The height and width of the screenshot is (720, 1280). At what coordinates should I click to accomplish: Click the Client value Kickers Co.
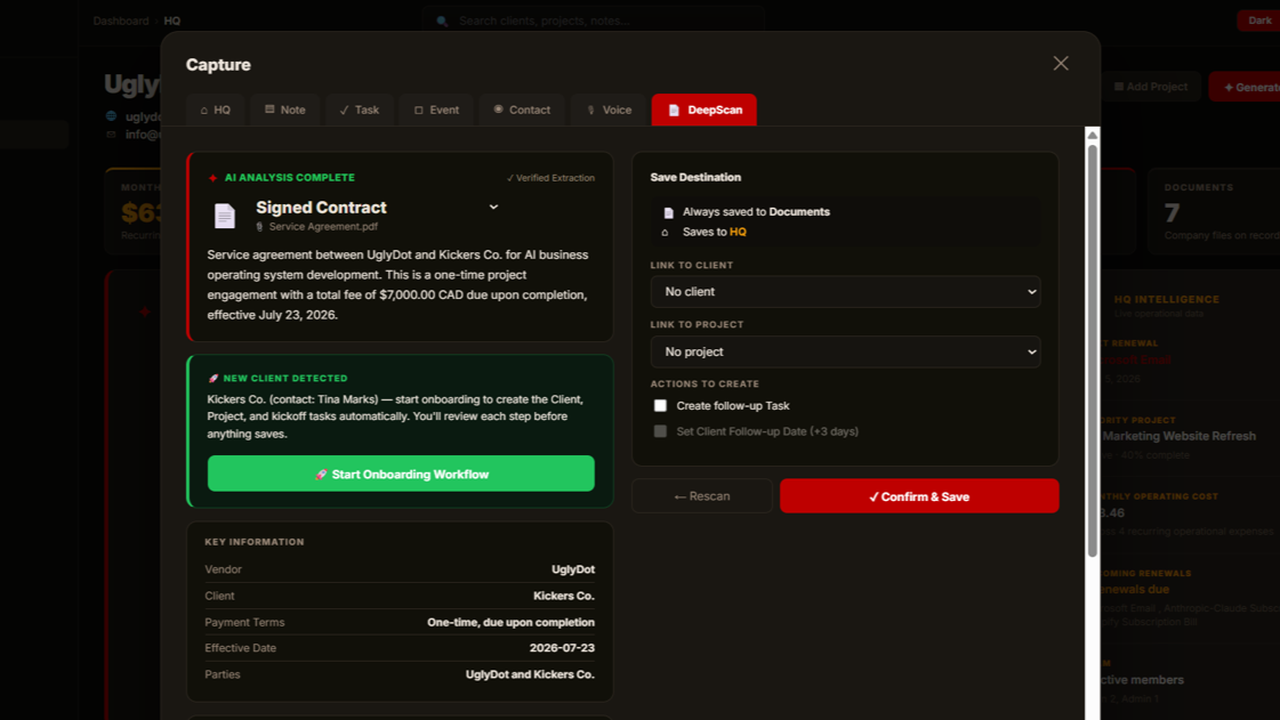[564, 596]
